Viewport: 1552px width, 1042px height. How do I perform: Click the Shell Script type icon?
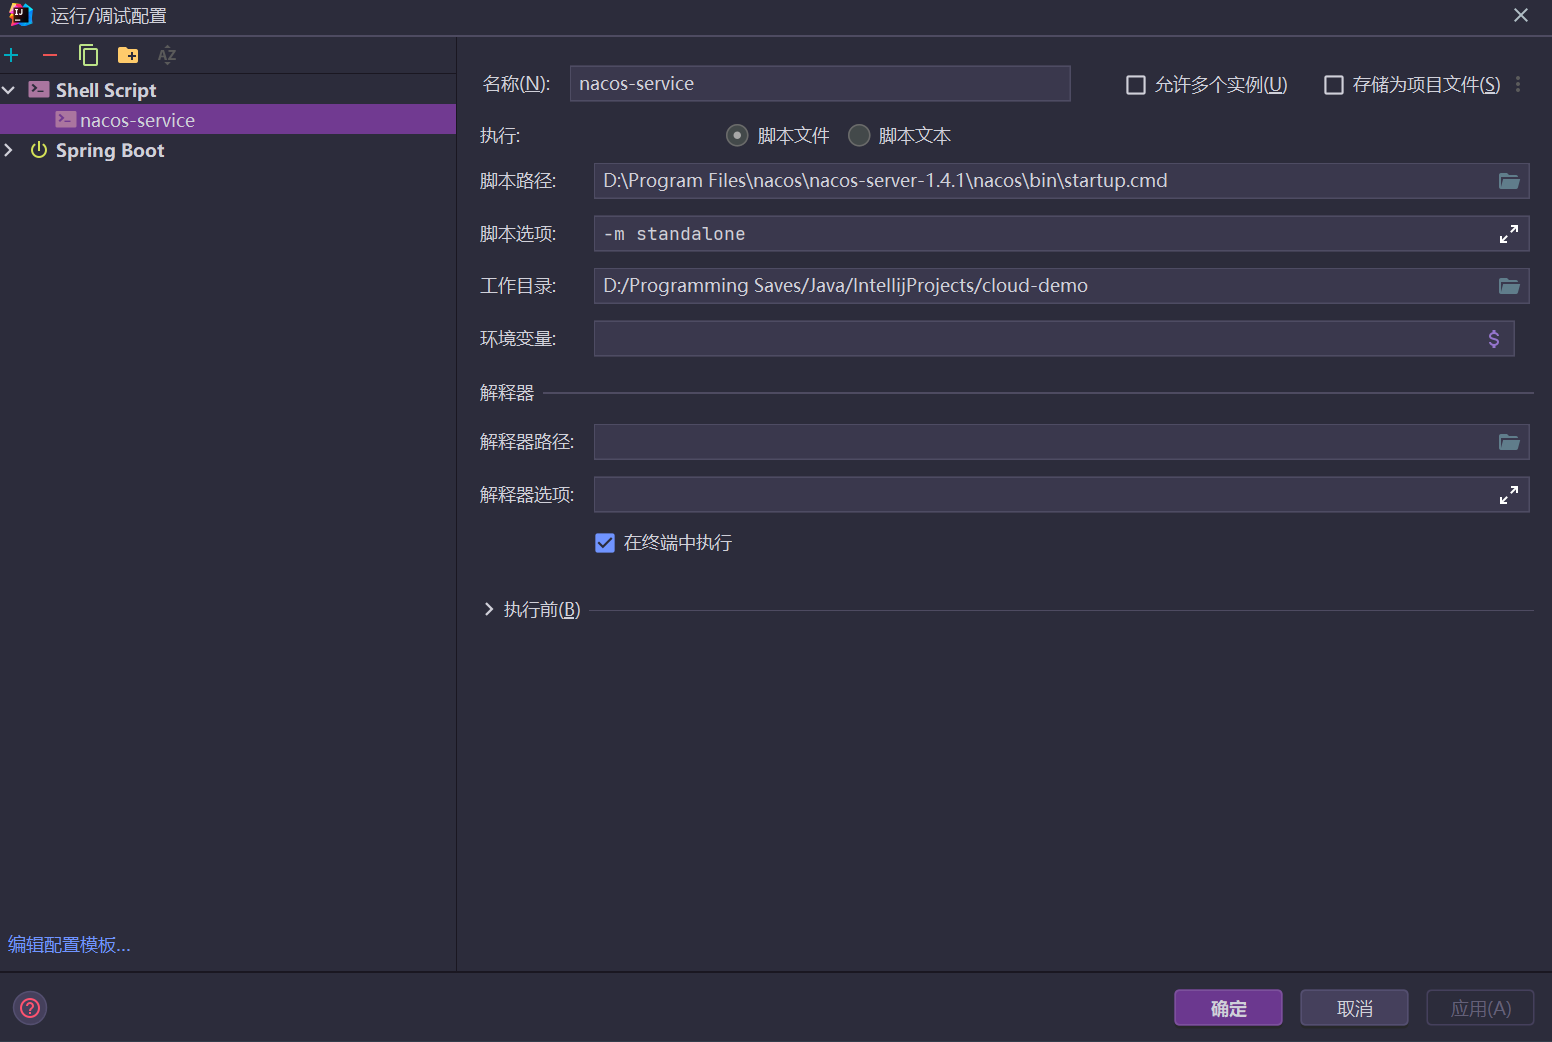[39, 90]
